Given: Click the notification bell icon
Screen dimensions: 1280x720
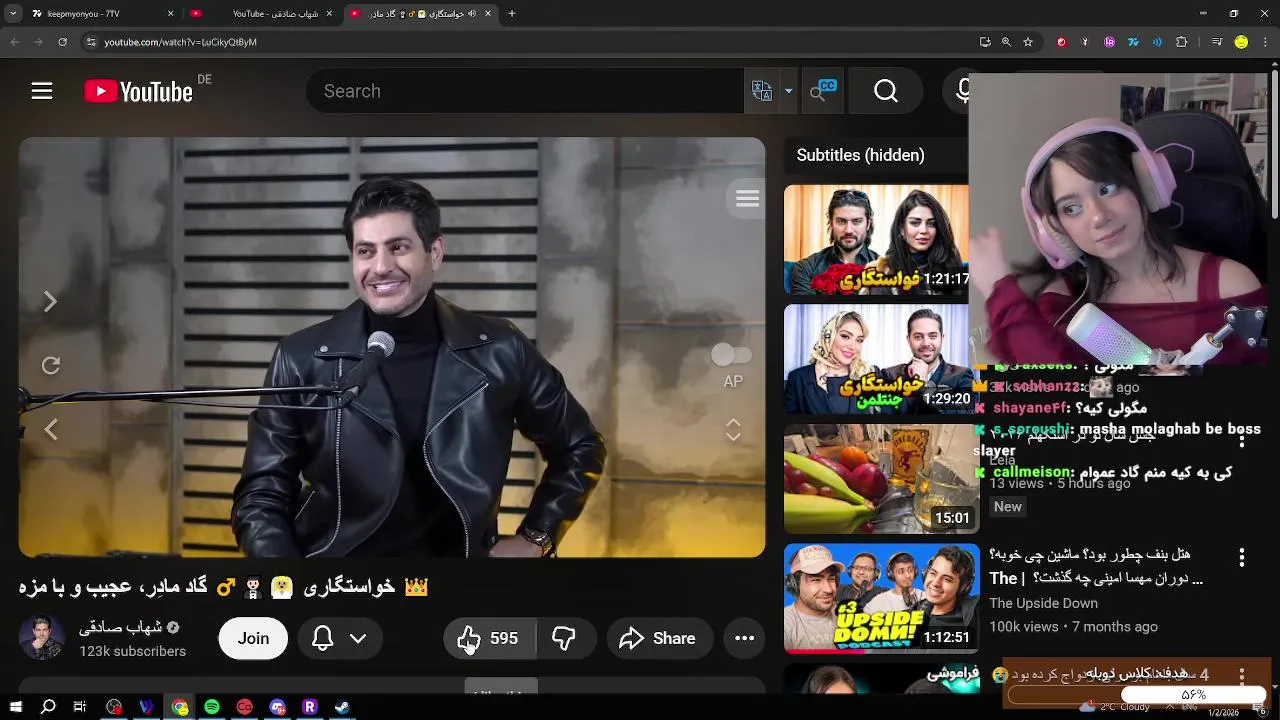Looking at the screenshot, I should tap(322, 638).
